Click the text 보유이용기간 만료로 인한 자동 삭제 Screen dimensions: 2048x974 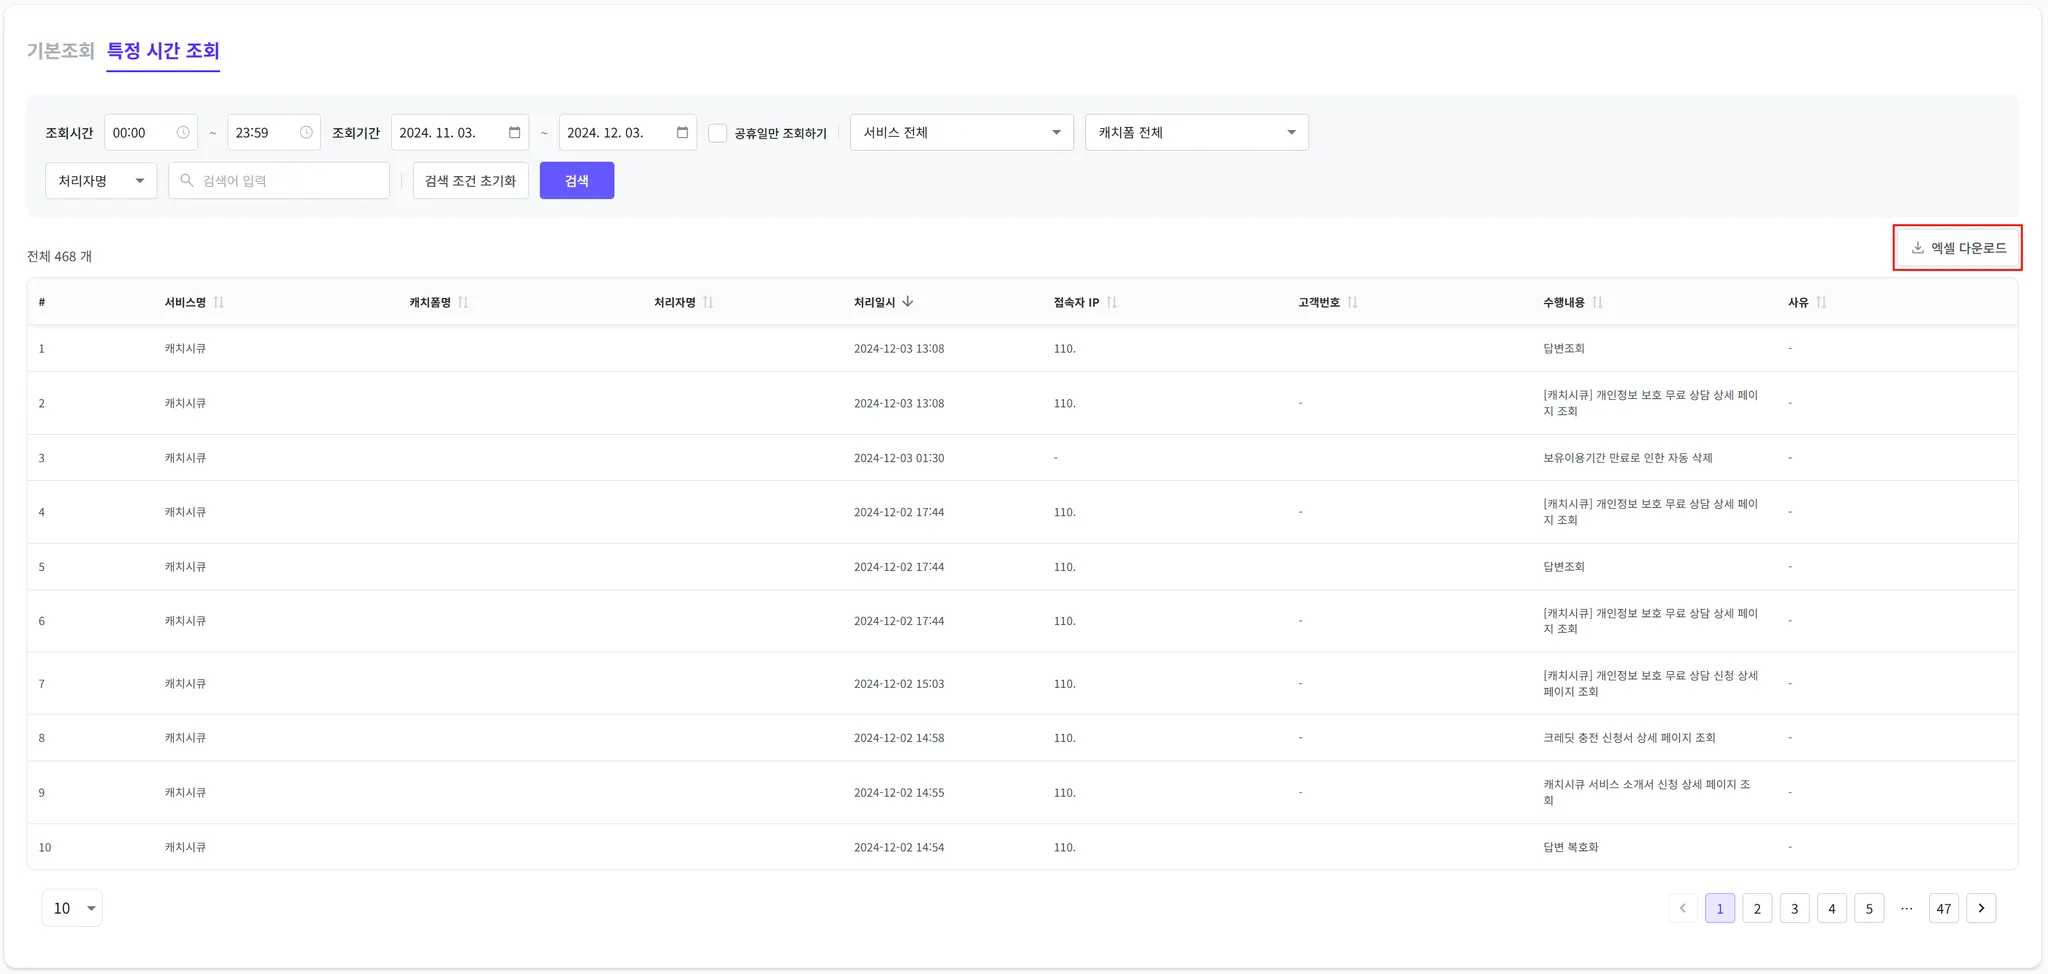[1628, 458]
